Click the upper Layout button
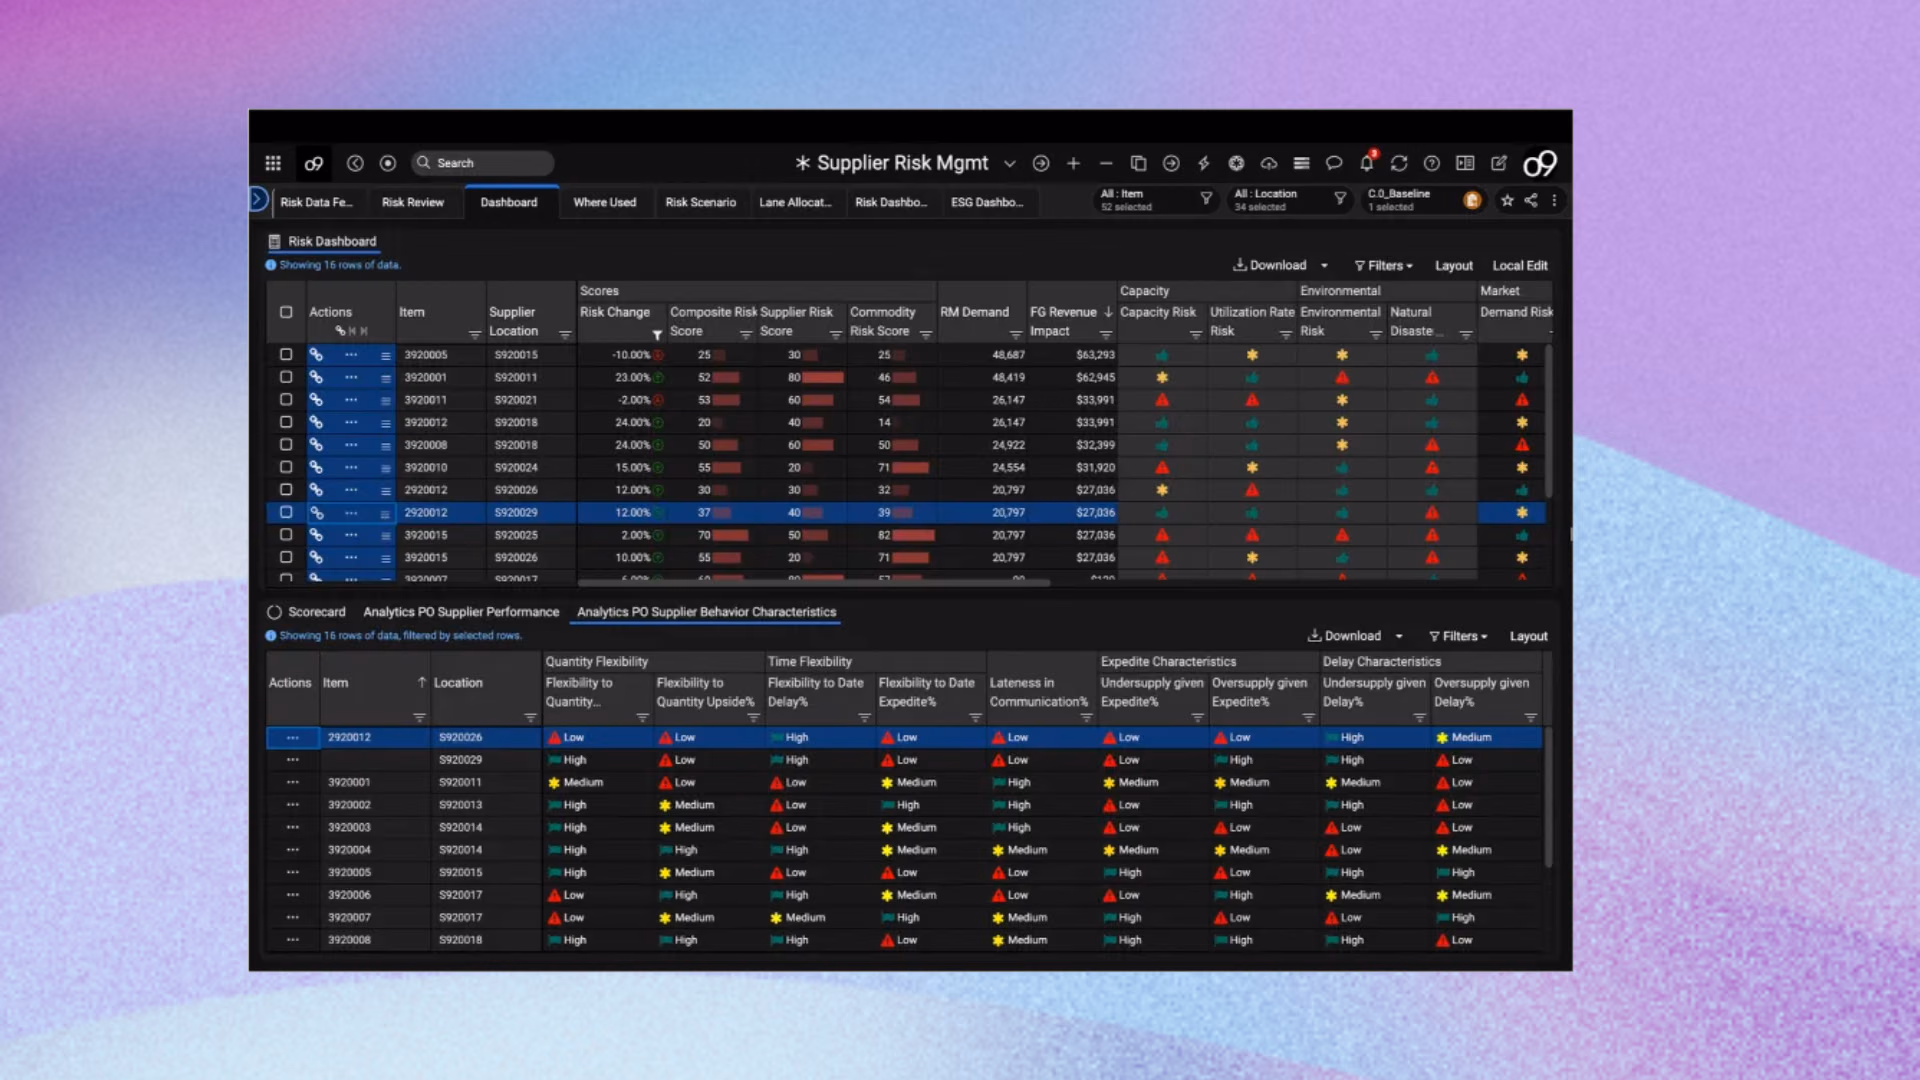This screenshot has width=1920, height=1080. (x=1453, y=266)
